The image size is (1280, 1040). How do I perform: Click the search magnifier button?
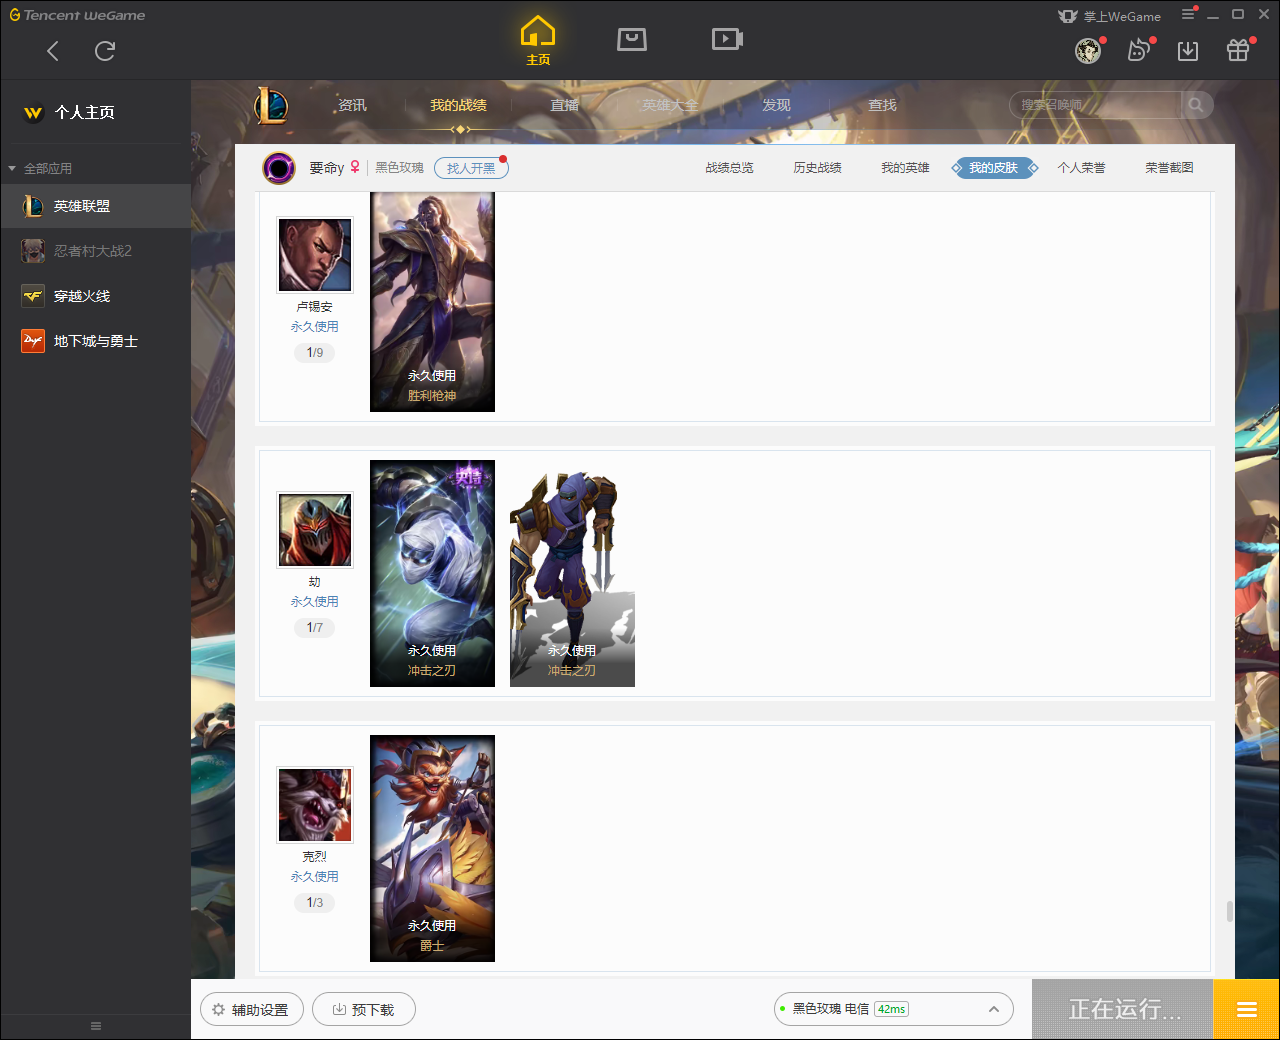point(1196,105)
